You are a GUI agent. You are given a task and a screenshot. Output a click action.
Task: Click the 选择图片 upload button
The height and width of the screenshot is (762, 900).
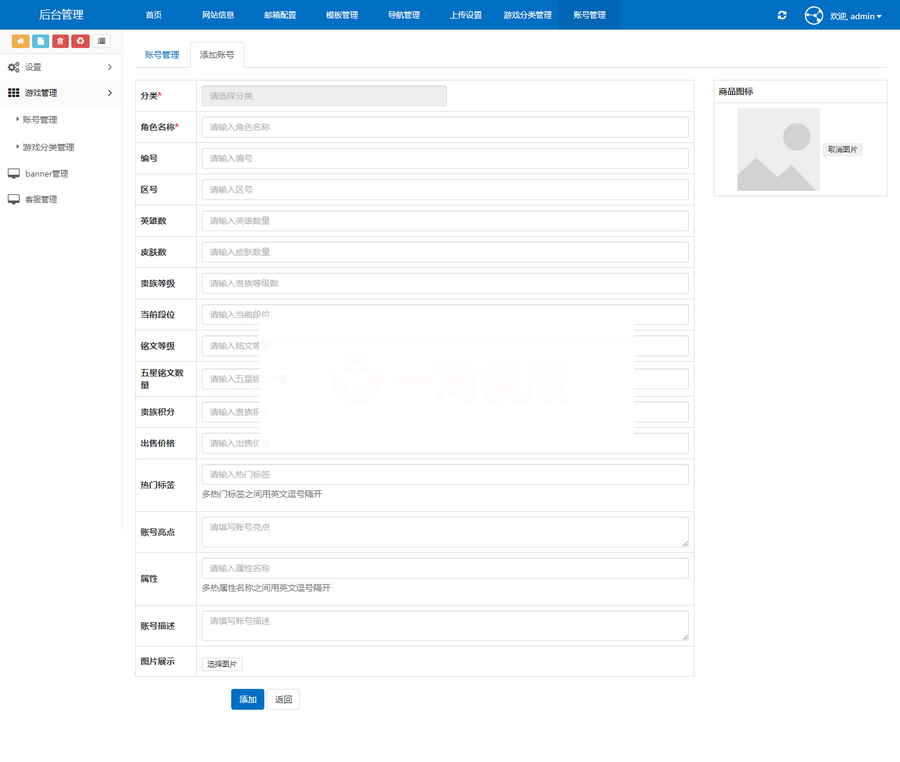(x=222, y=664)
